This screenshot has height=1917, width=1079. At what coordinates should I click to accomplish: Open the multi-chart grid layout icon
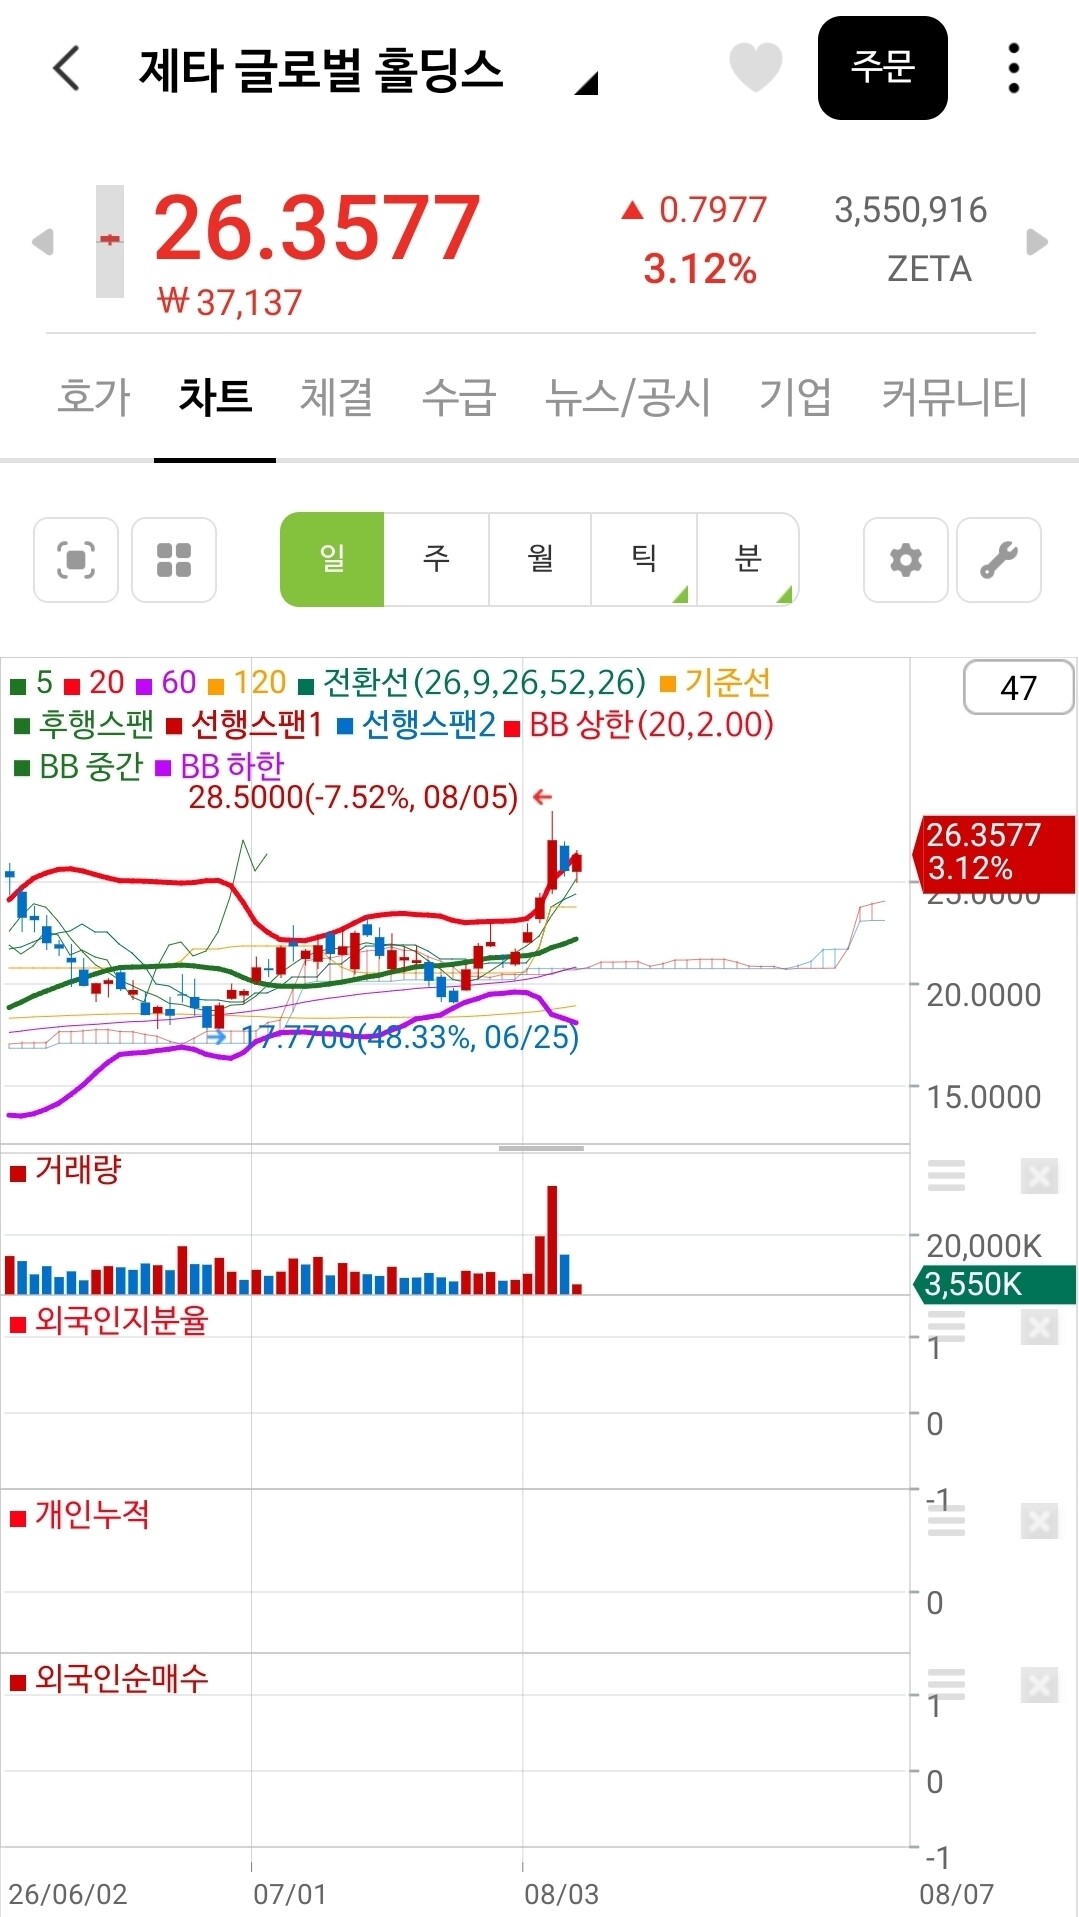(174, 560)
